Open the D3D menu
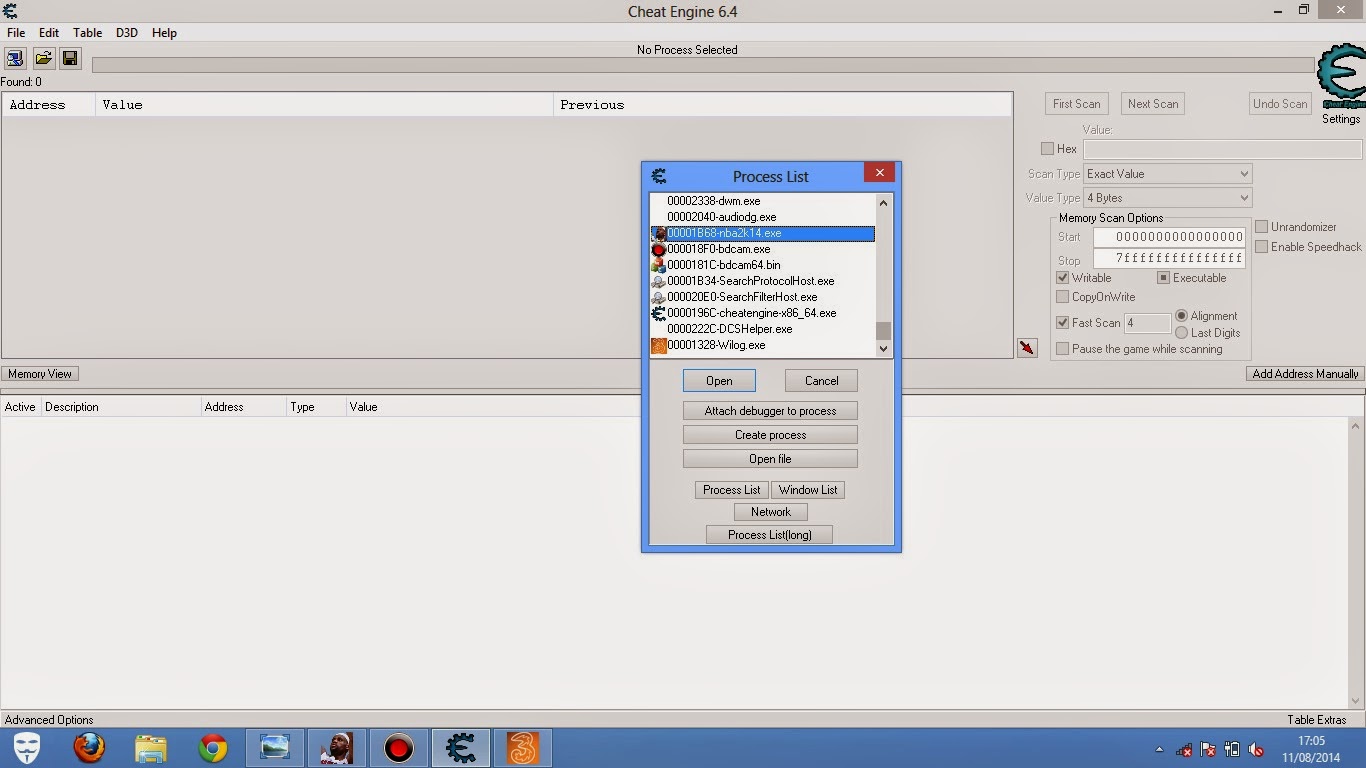The image size is (1366, 768). tap(126, 32)
